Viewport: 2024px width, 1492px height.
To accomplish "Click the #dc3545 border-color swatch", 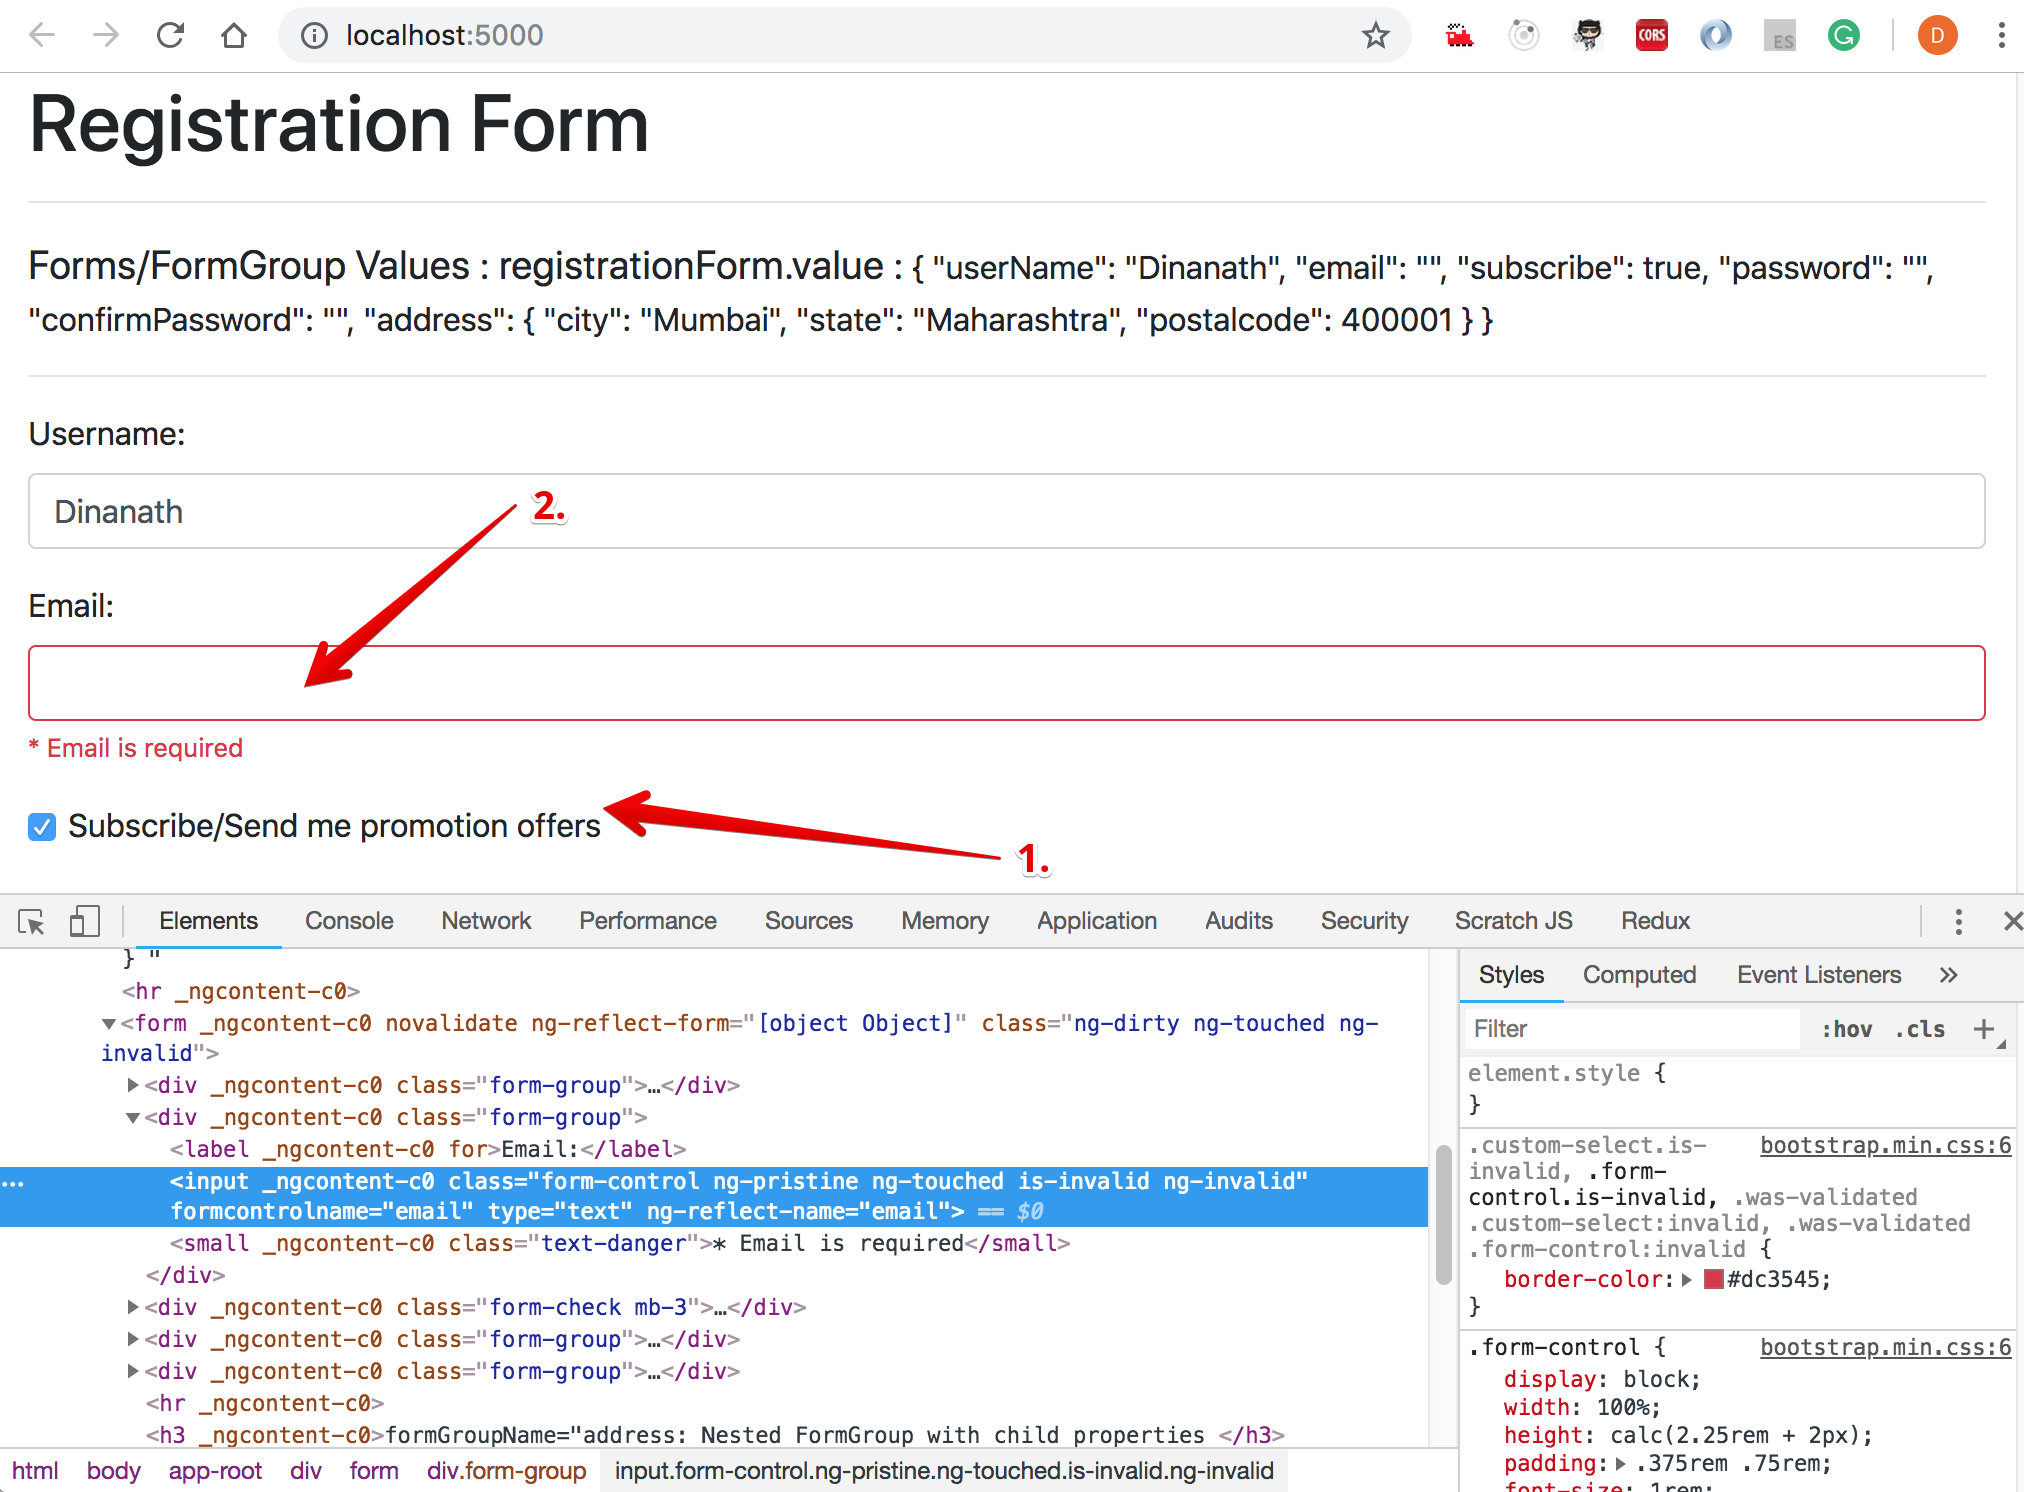I will [1714, 1279].
